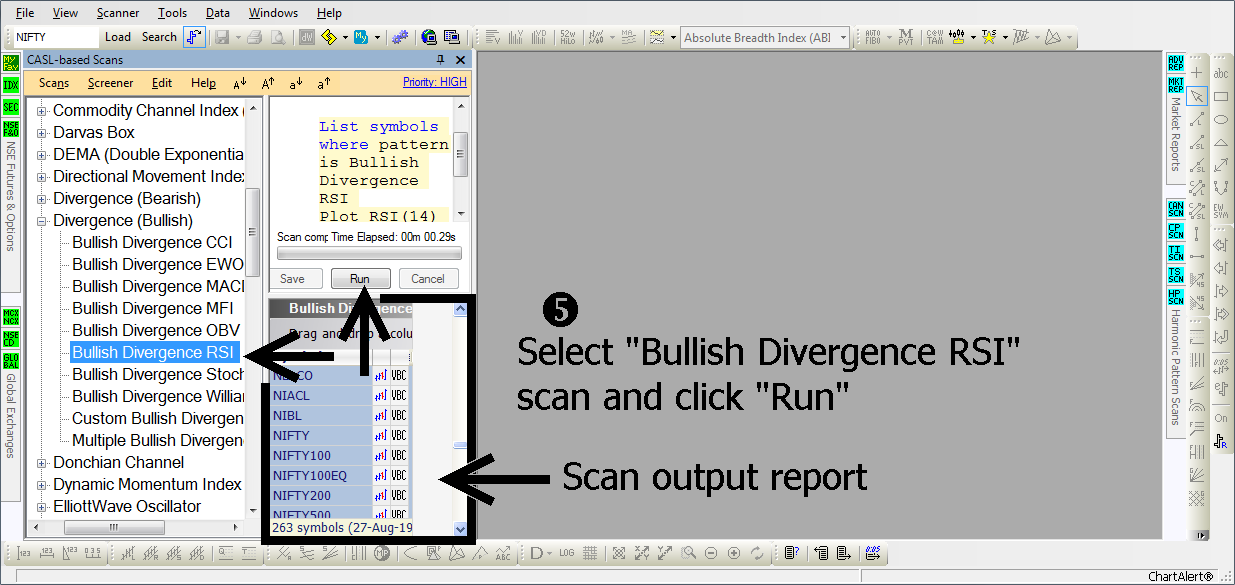1235x585 pixels.
Task: Click the zoom-in plus icon in bottom toolbar
Action: pyautogui.click(x=734, y=553)
